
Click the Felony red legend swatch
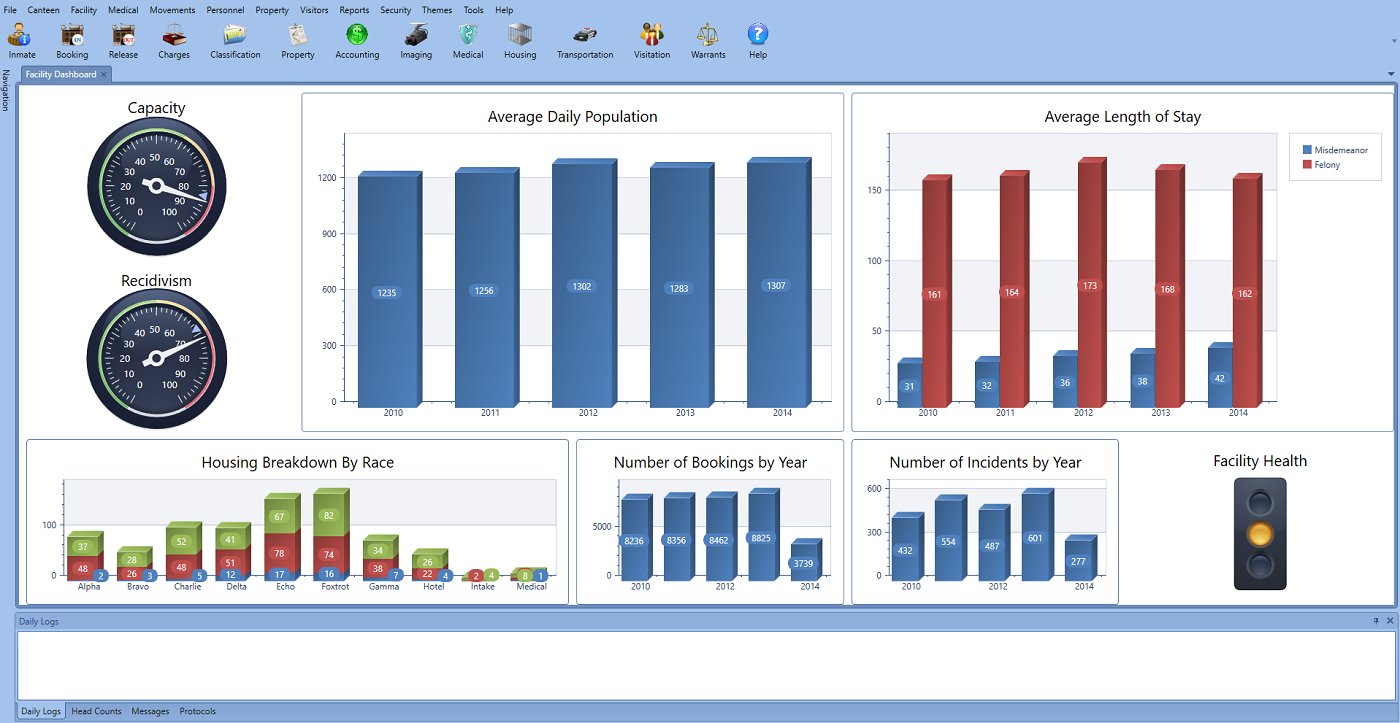point(1308,164)
